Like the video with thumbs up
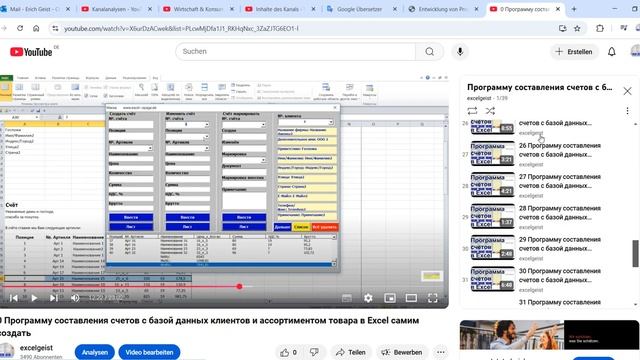640x360 pixels. coord(289,352)
